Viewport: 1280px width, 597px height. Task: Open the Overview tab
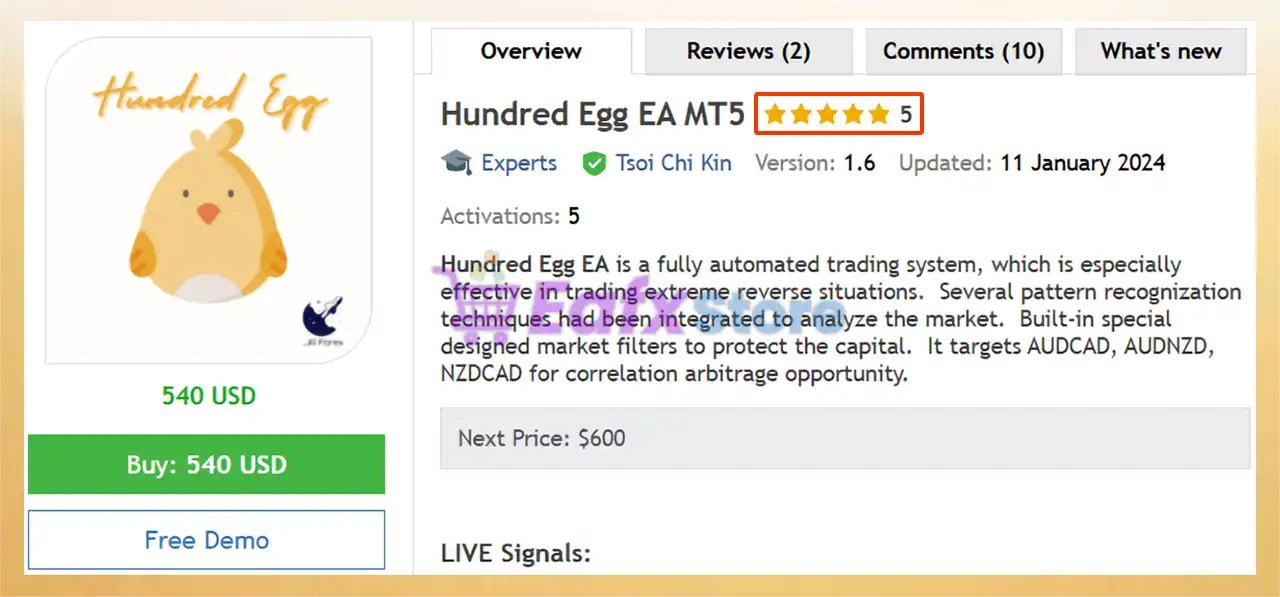(531, 52)
